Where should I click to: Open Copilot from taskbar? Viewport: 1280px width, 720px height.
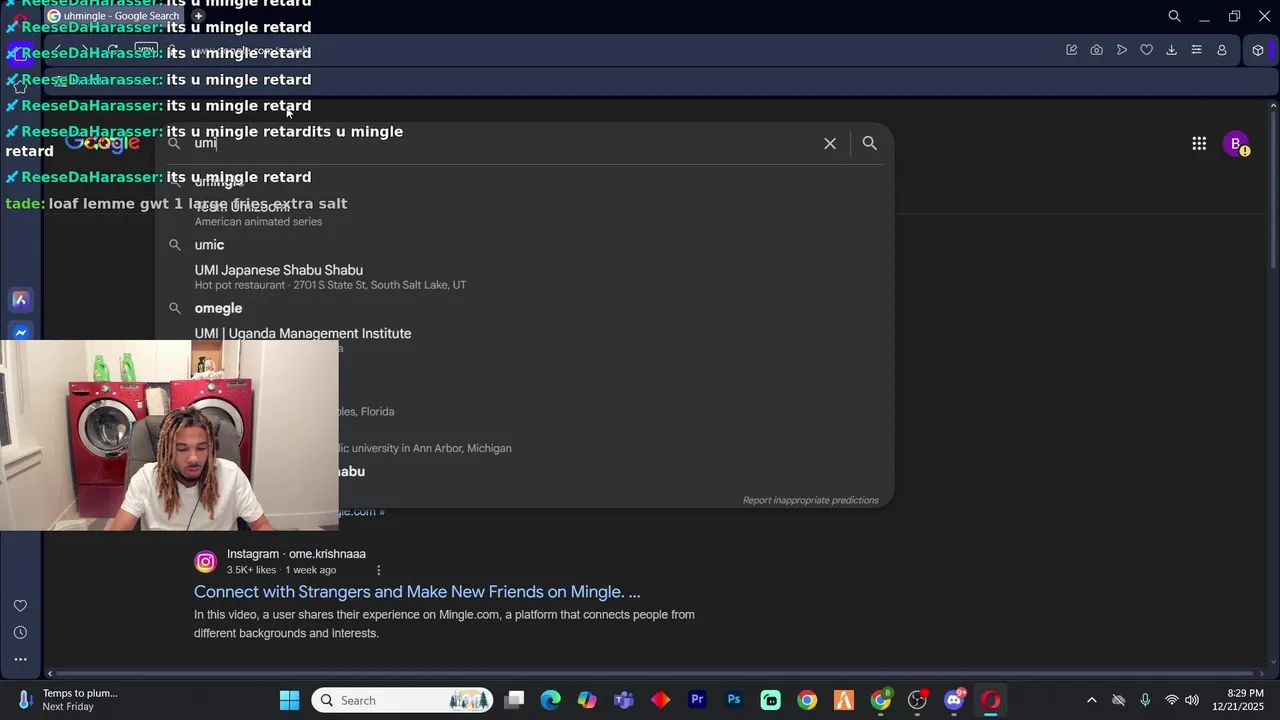click(587, 700)
